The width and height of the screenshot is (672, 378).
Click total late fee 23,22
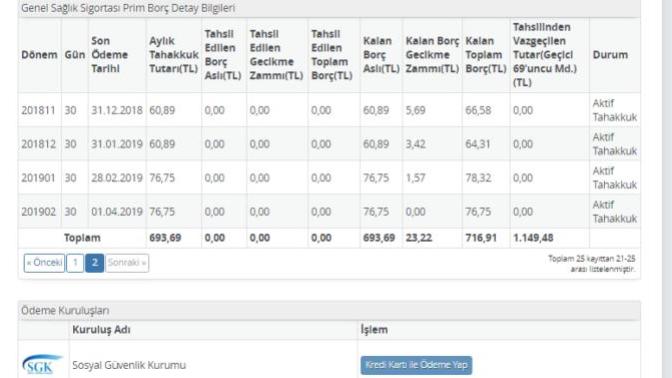pos(419,238)
